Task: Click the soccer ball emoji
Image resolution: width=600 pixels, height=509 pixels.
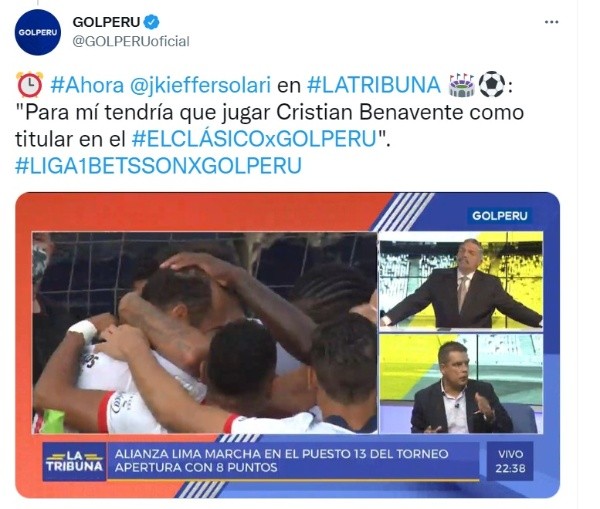Action: 492,85
